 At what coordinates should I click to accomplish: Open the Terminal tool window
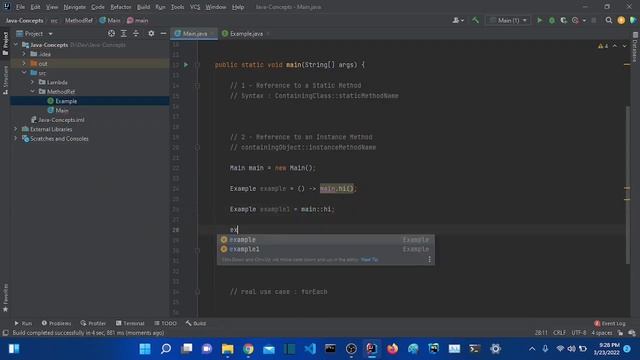click(130, 323)
